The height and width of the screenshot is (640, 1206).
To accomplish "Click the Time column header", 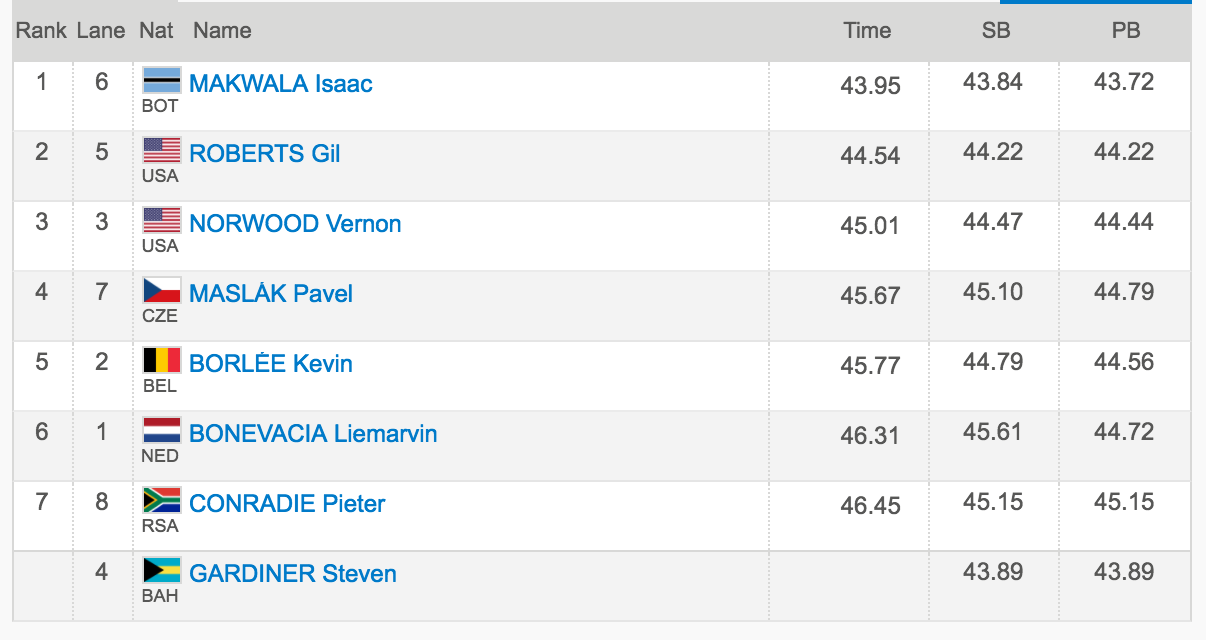I will (867, 30).
